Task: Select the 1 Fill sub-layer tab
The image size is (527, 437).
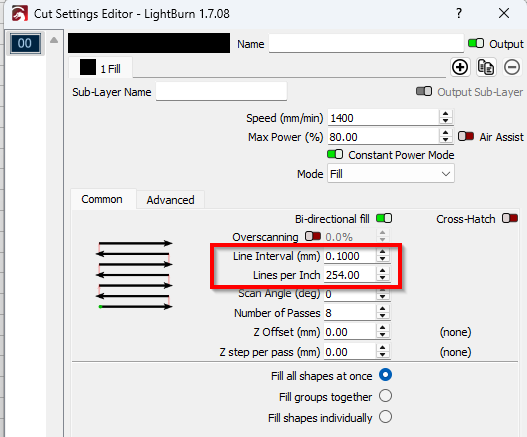Action: [x=100, y=68]
